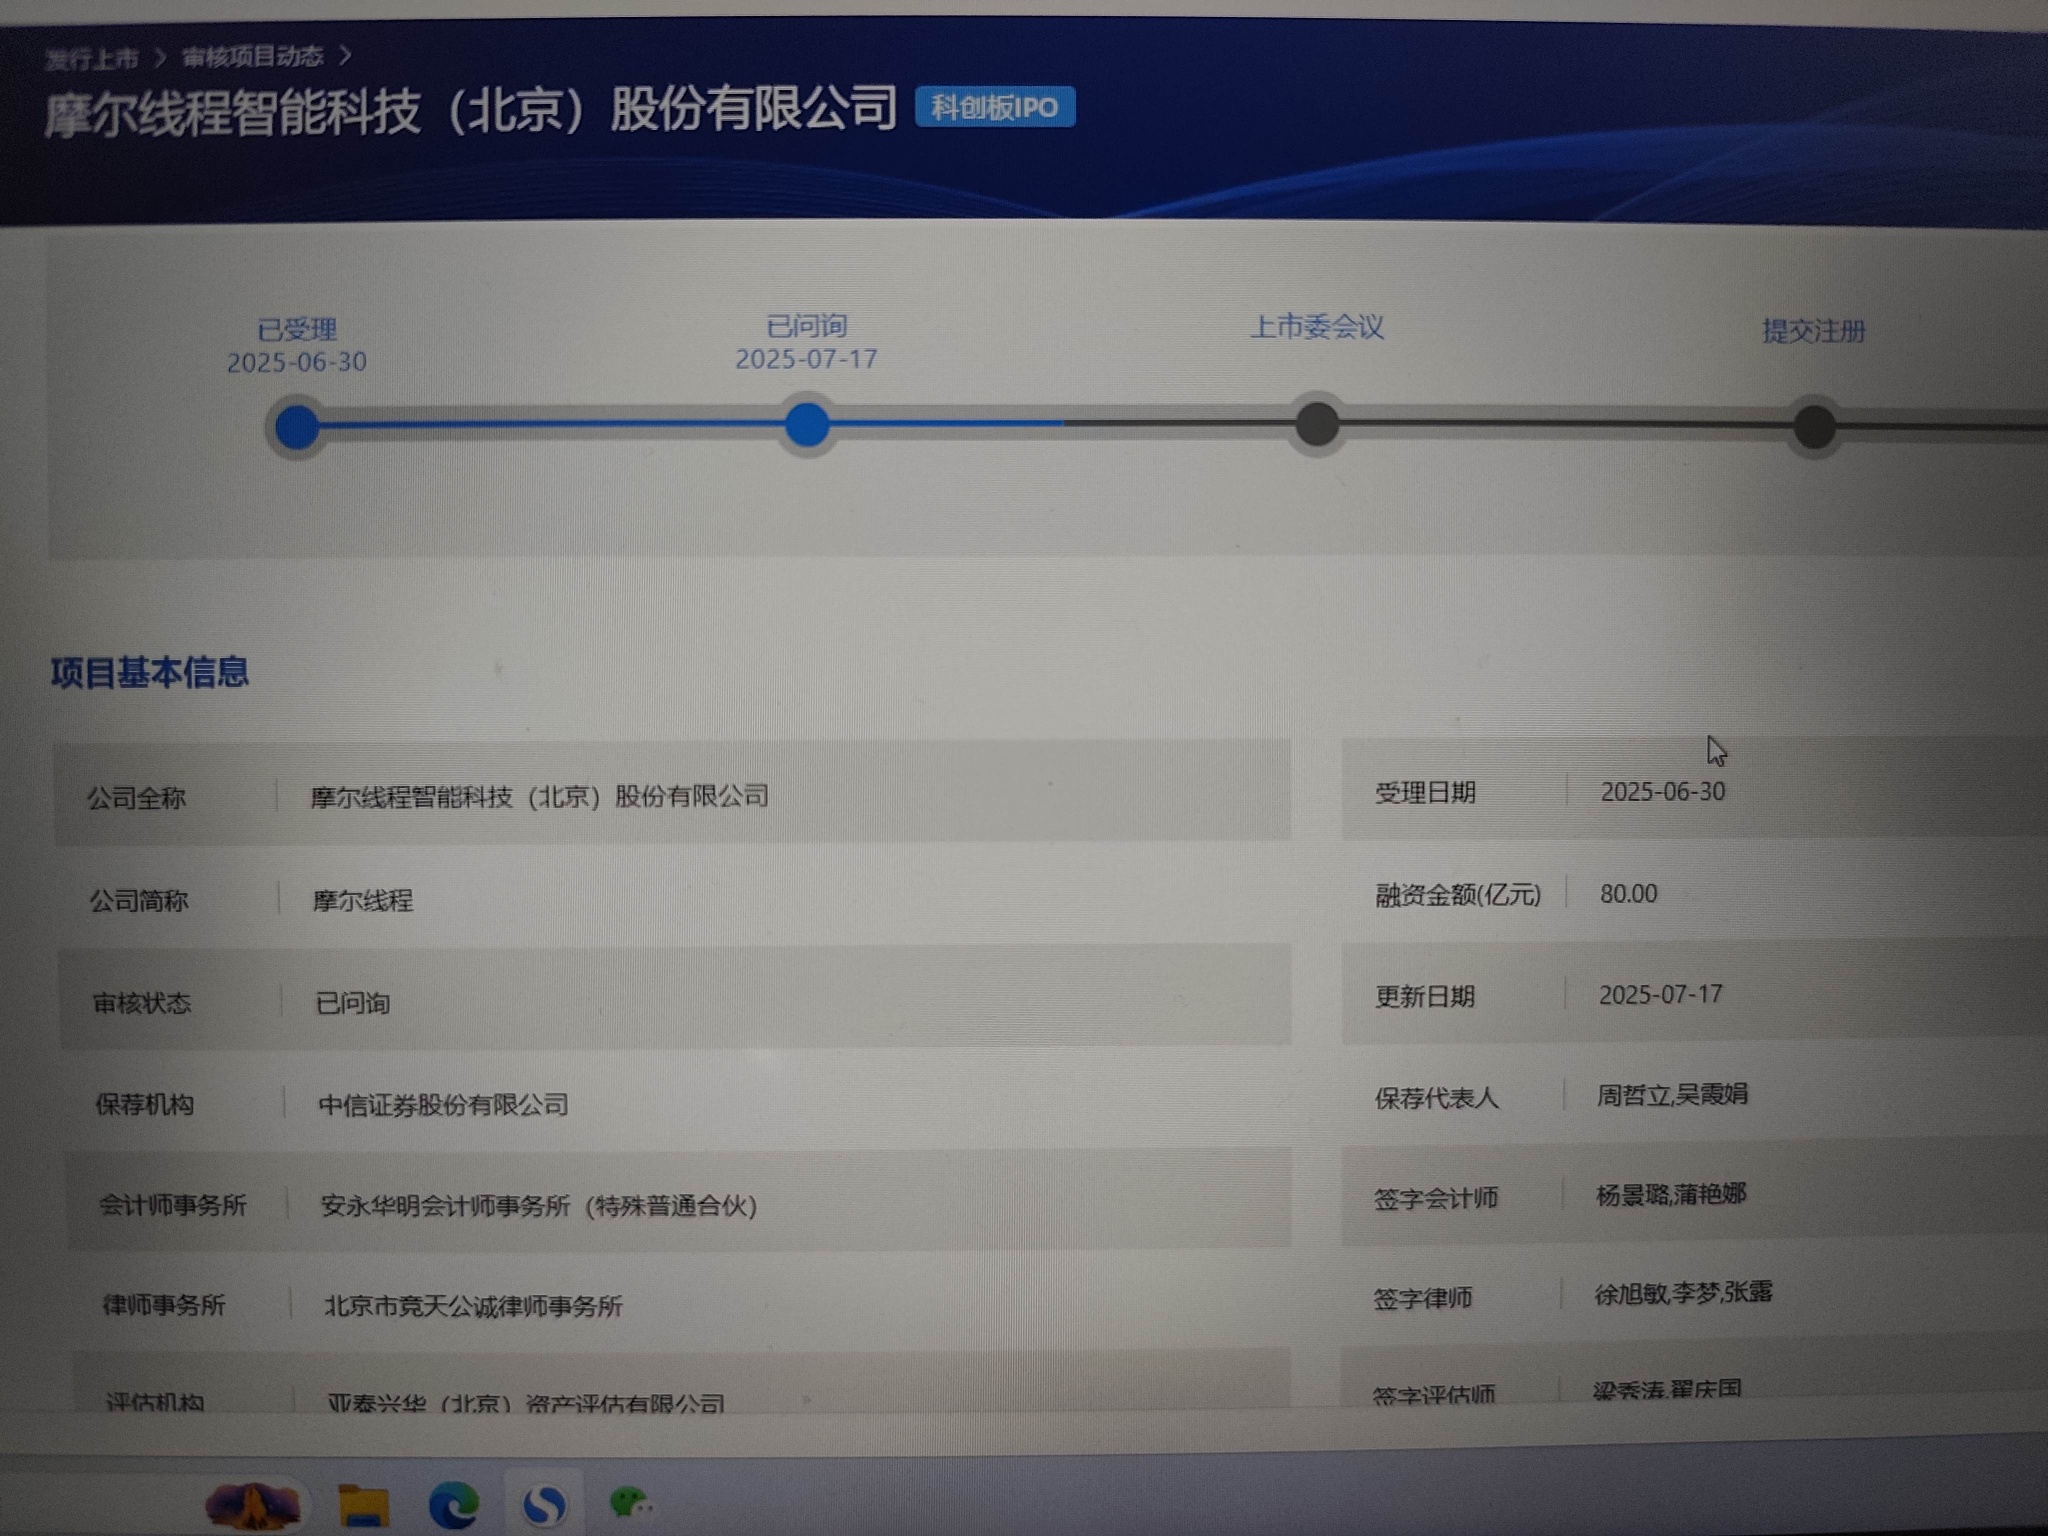Viewport: 2048px width, 1536px height.
Task: Click the 审核状态 value 已问询
Action: [353, 1003]
